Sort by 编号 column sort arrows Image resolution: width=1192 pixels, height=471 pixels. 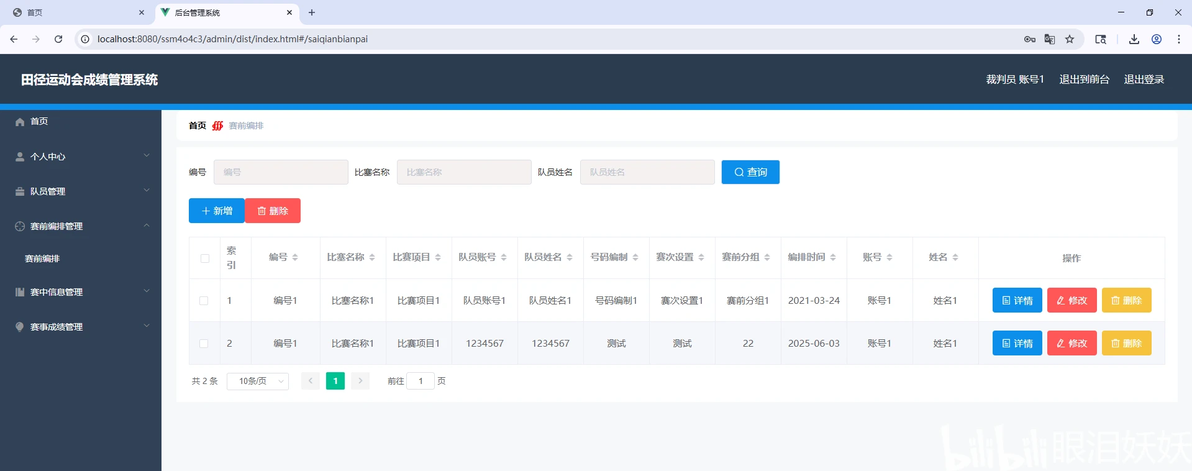294,258
